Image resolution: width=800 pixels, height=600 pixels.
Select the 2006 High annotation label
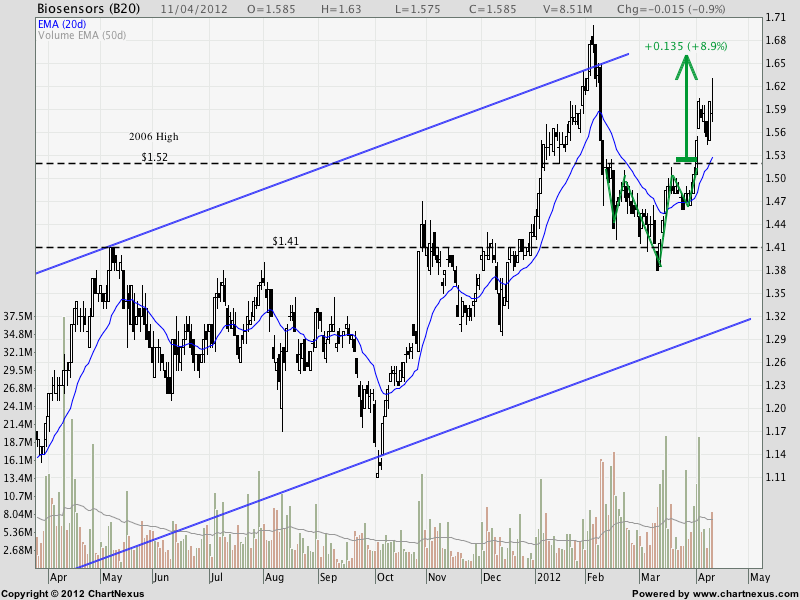pos(153,136)
